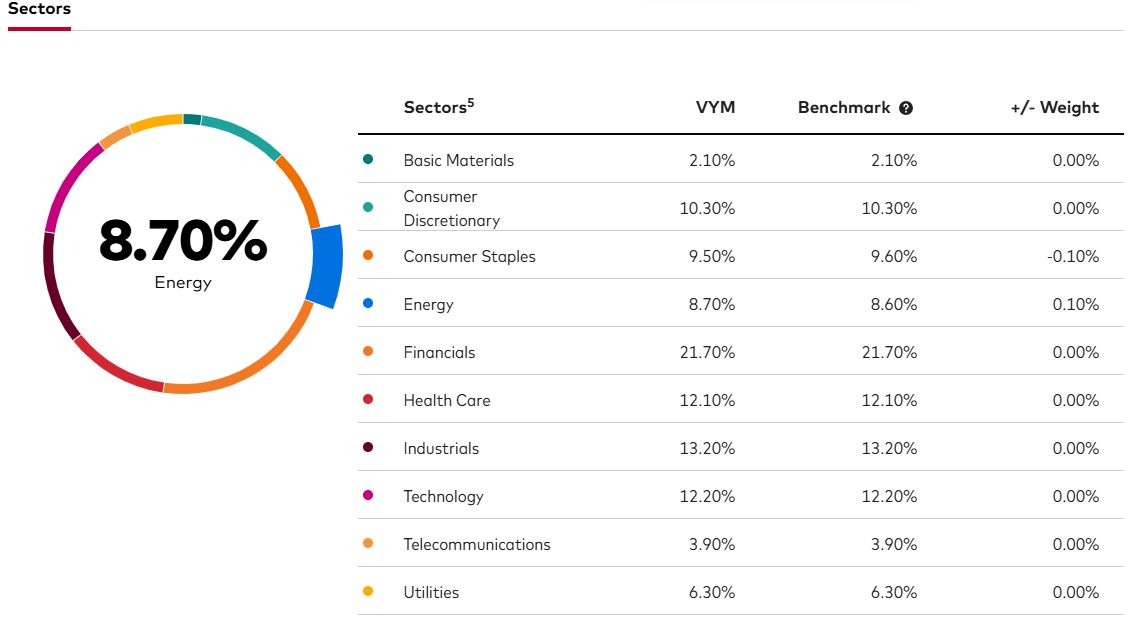
Task: Click the VYM column header
Action: [x=715, y=108]
